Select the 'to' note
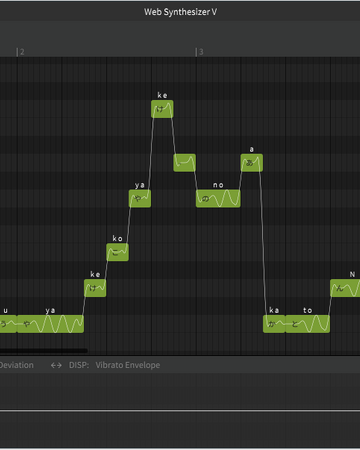 [308, 324]
